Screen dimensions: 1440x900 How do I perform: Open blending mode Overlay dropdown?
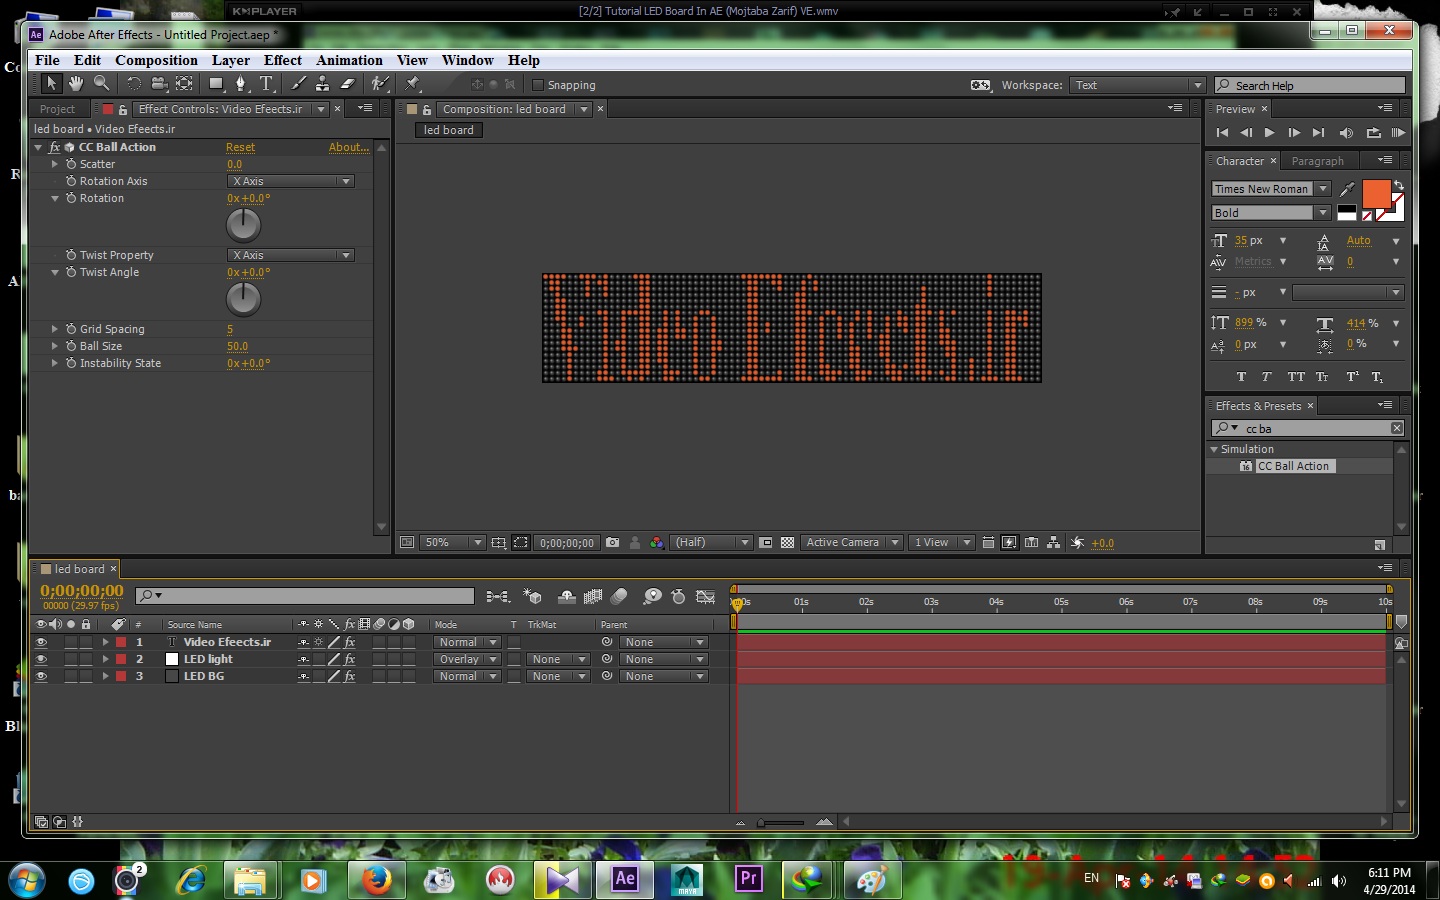click(x=467, y=659)
